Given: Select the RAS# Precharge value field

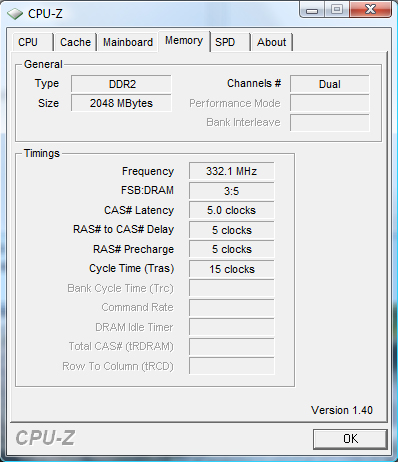Looking at the screenshot, I should click(232, 249).
